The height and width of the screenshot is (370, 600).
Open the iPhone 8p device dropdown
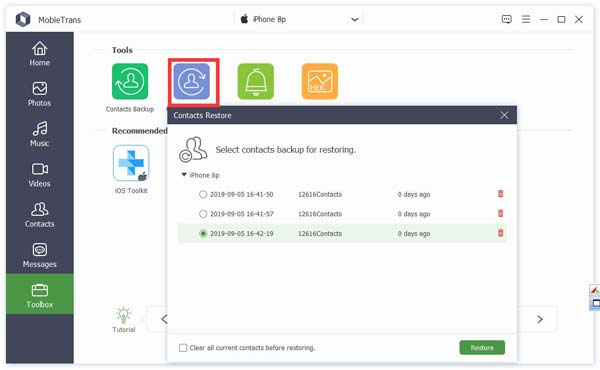(299, 19)
